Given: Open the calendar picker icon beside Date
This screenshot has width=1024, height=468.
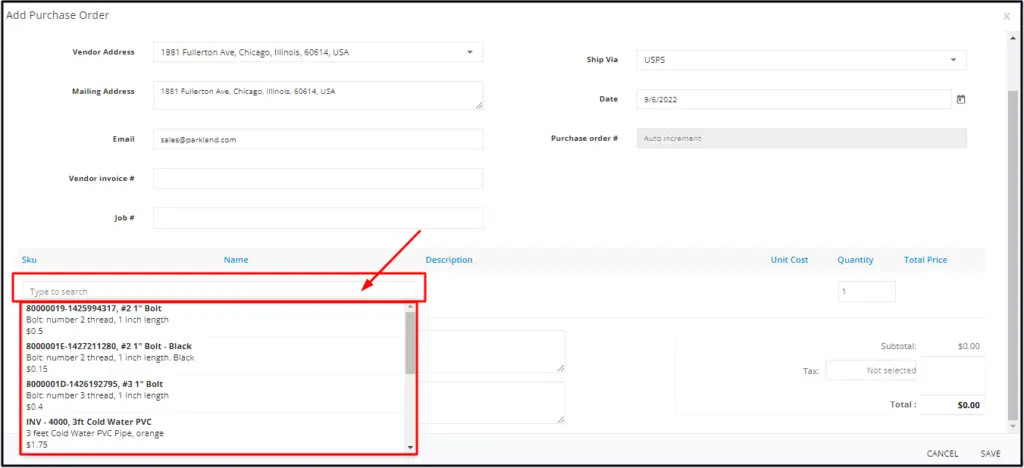Looking at the screenshot, I should coord(961,100).
